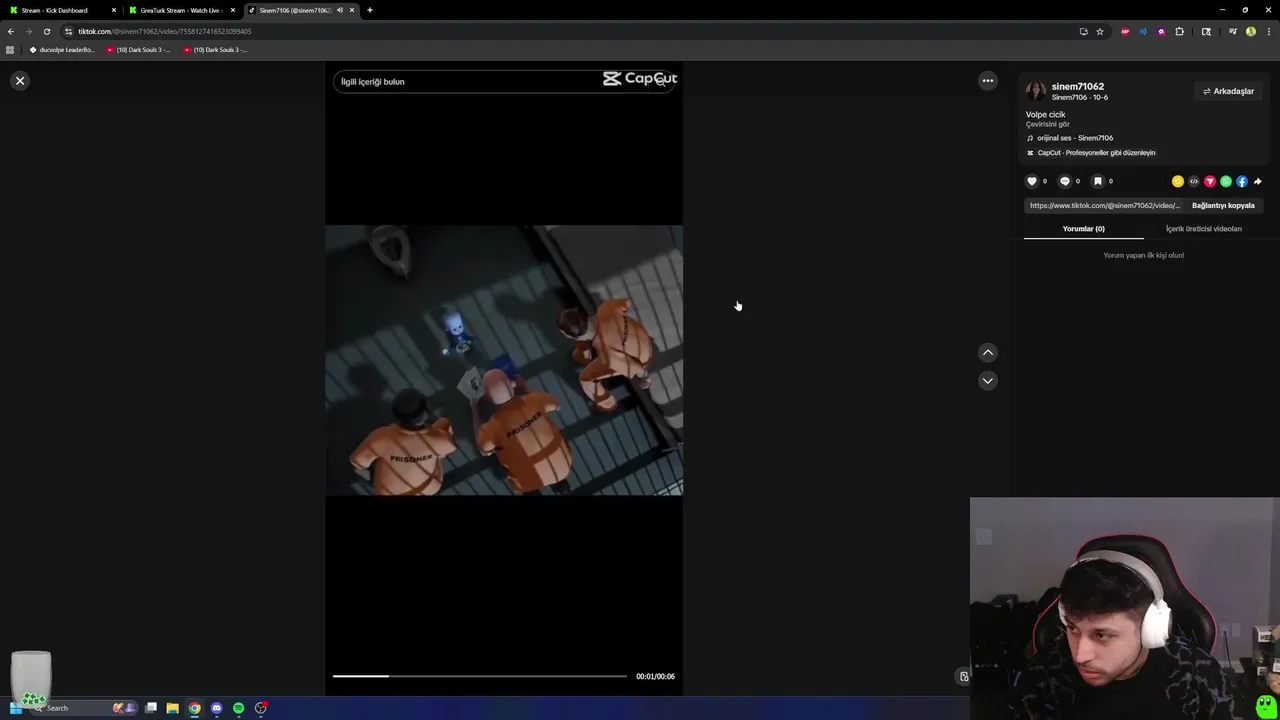Open the Extensions puzzle menu
This screenshot has width=1280, height=720.
tap(1180, 31)
